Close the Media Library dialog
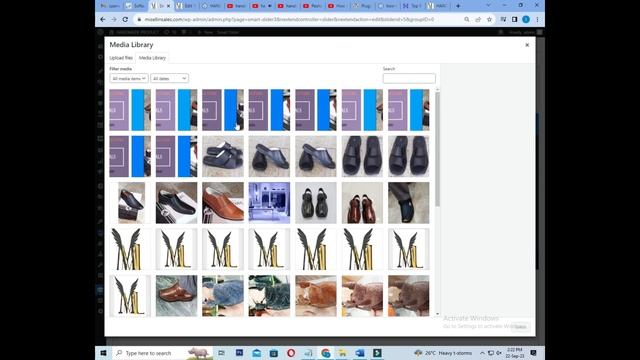 (x=527, y=45)
